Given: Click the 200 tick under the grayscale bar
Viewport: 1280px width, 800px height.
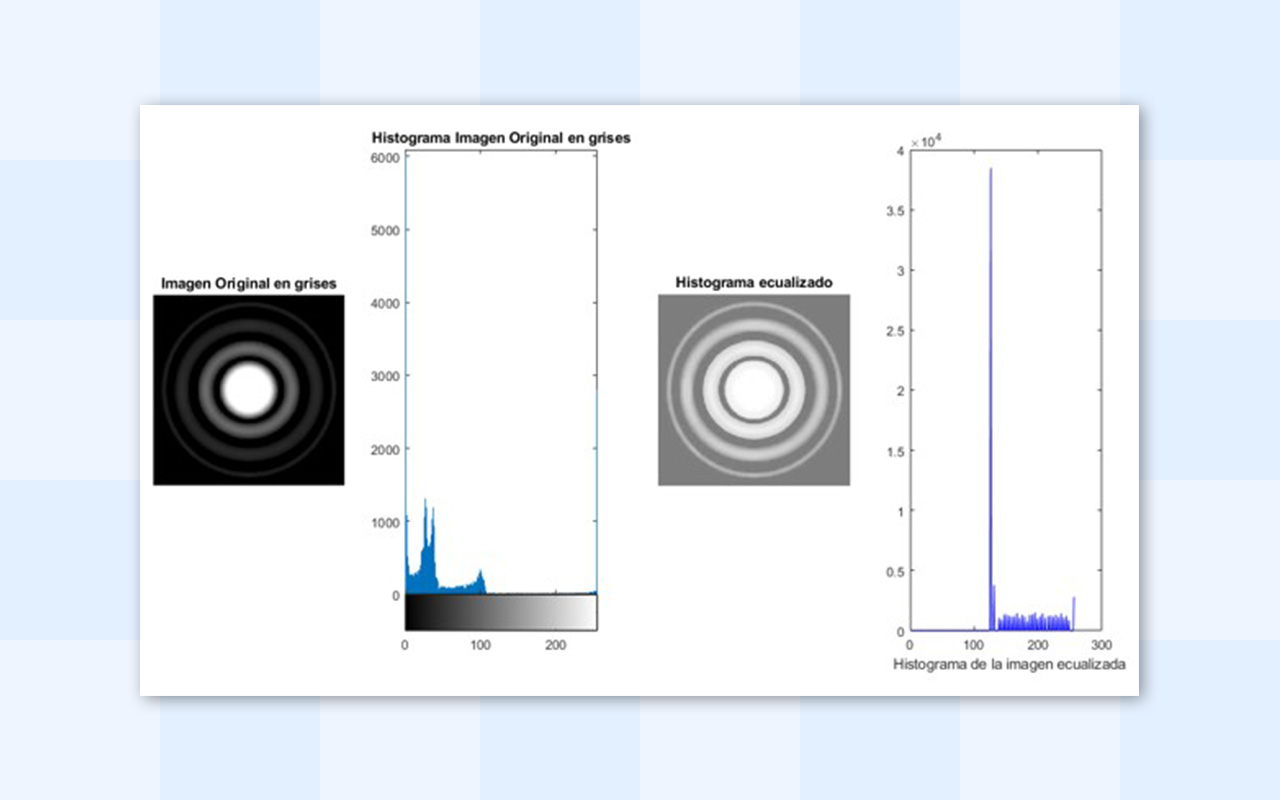Looking at the screenshot, I should pyautogui.click(x=556, y=646).
